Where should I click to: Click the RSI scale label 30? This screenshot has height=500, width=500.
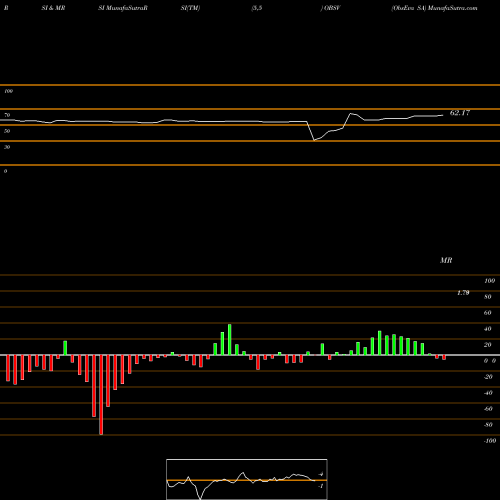click(7, 147)
